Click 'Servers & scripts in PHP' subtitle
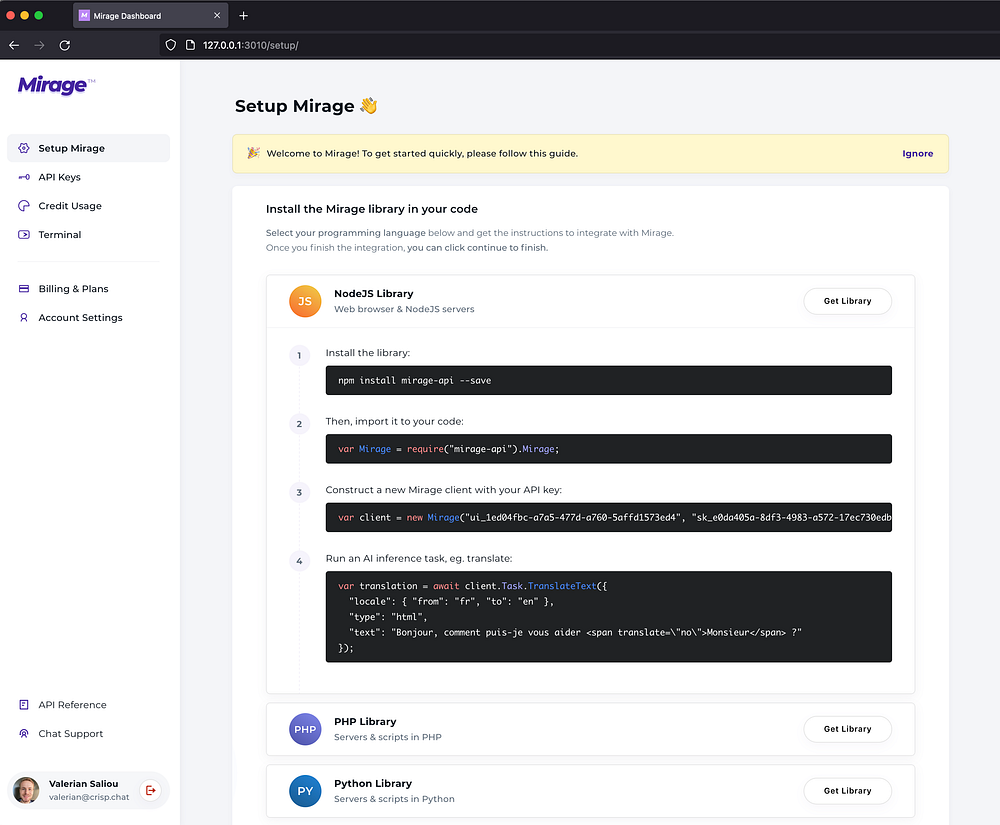The image size is (1000, 825). 388,737
